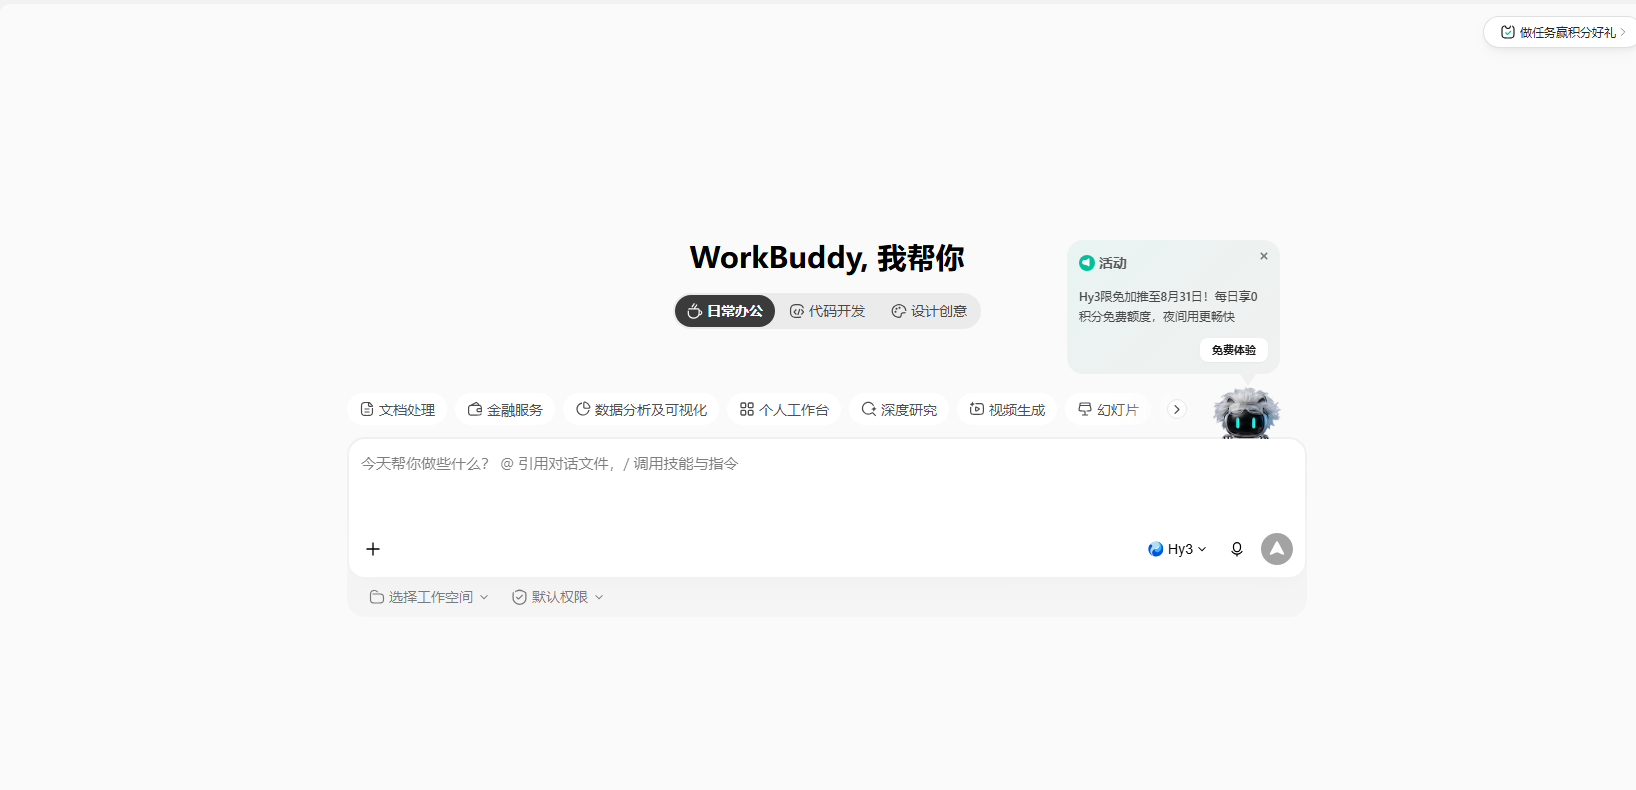This screenshot has width=1636, height=790.
Task: Open the Hy3 model dropdown
Action: (x=1177, y=549)
